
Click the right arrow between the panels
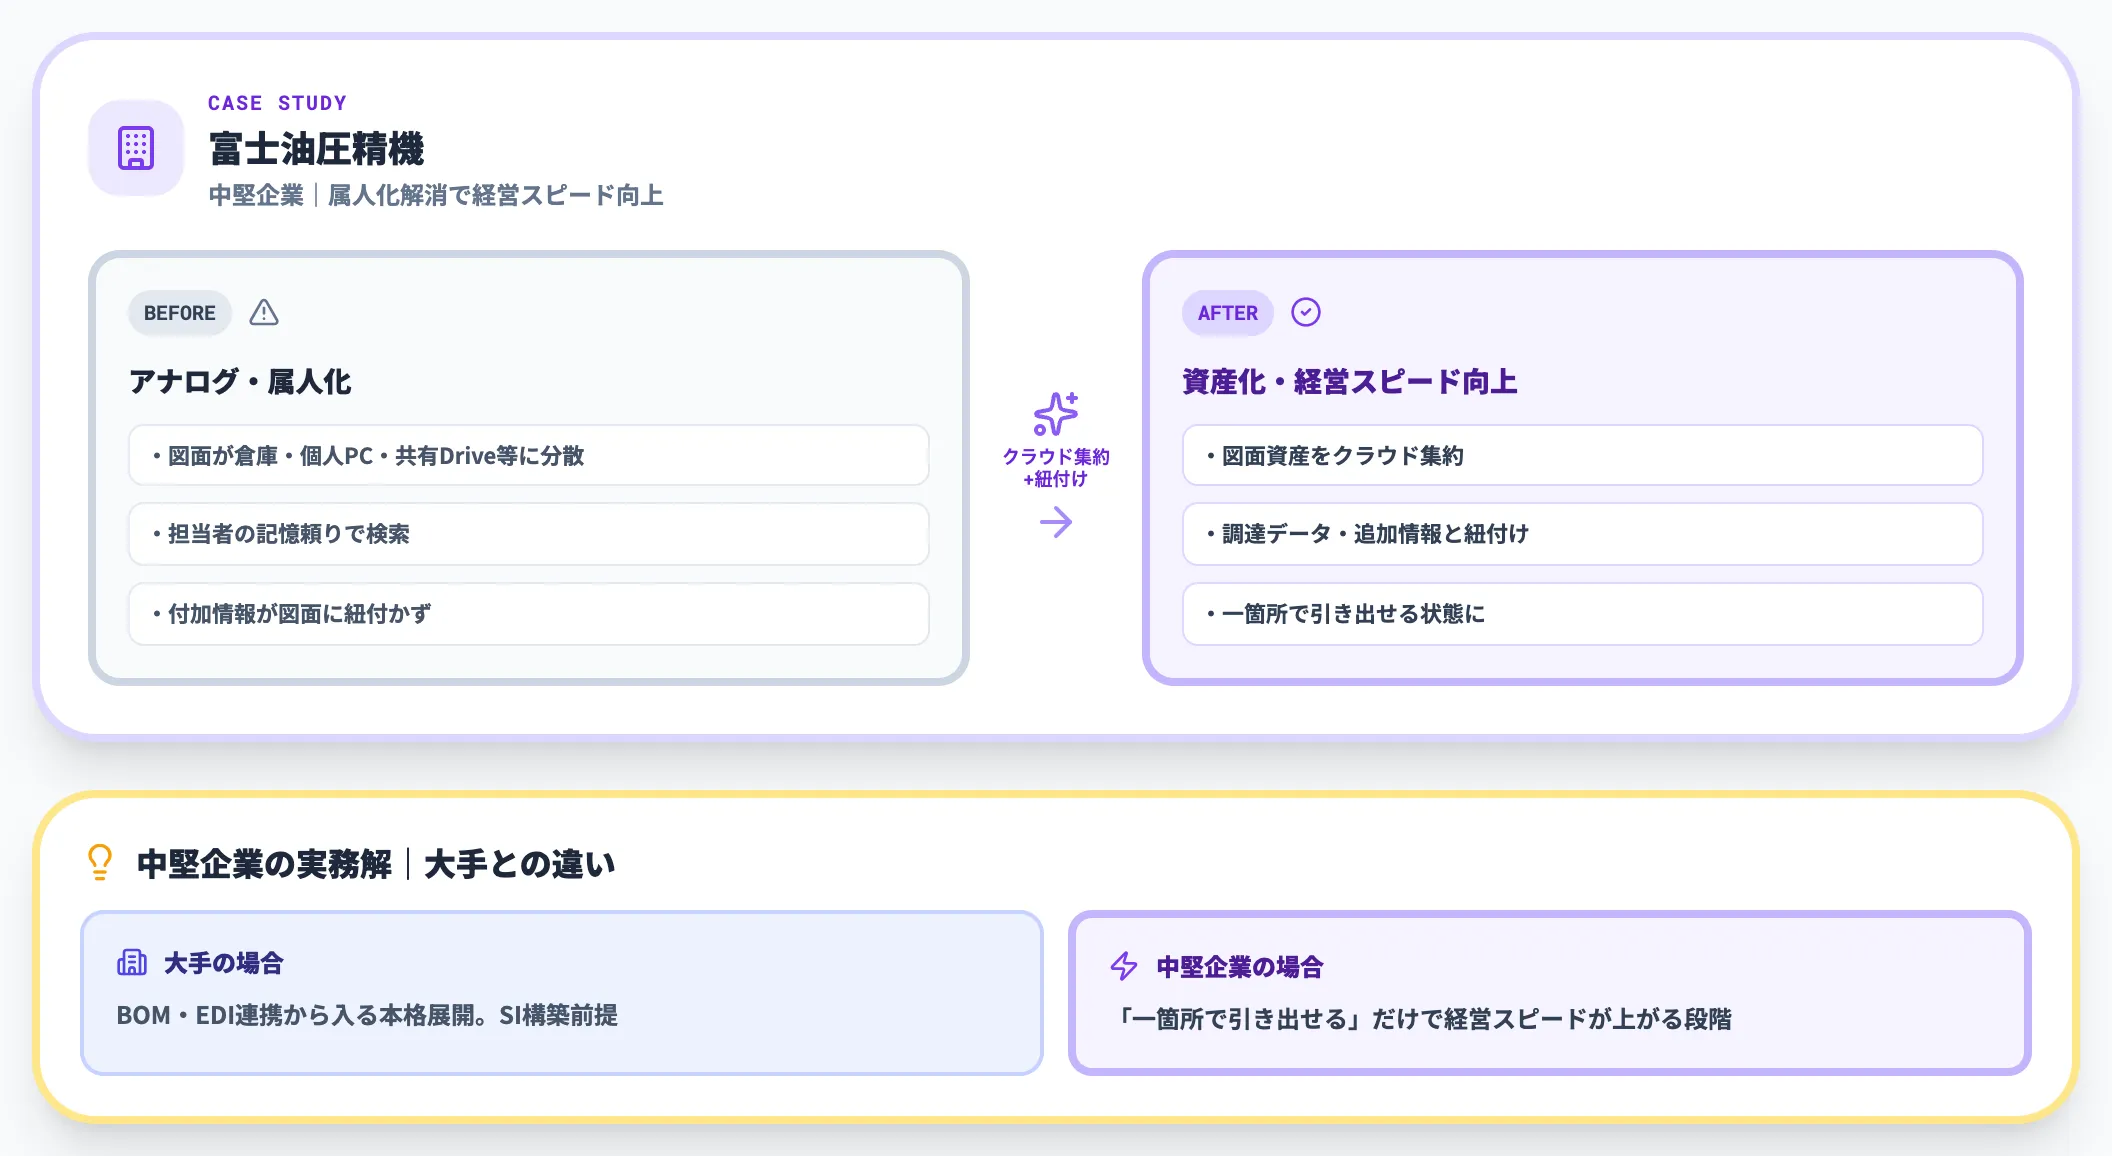coord(1055,522)
